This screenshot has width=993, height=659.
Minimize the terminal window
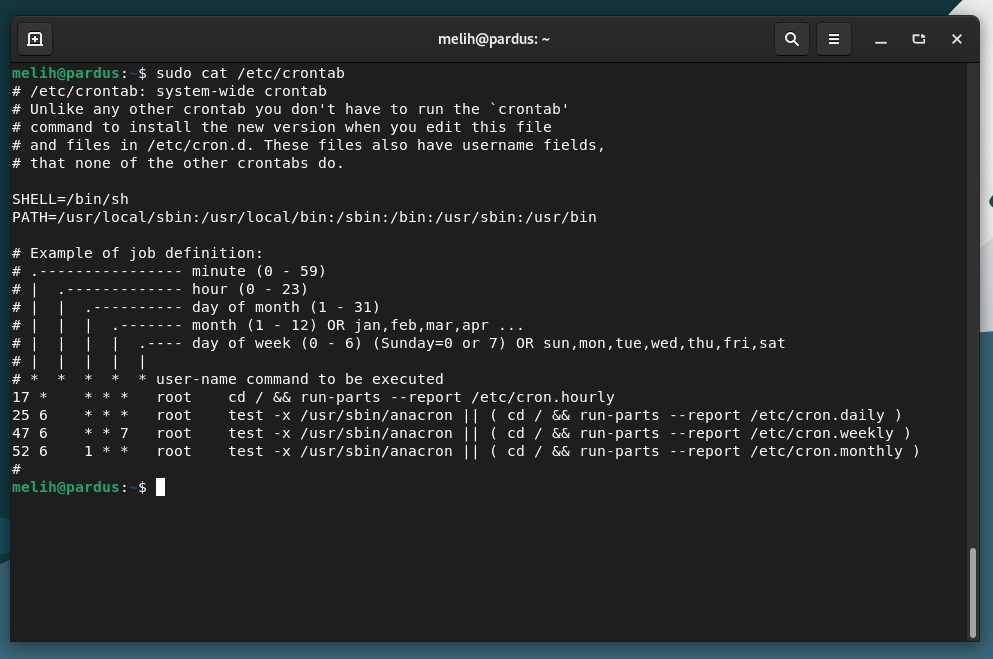click(880, 39)
